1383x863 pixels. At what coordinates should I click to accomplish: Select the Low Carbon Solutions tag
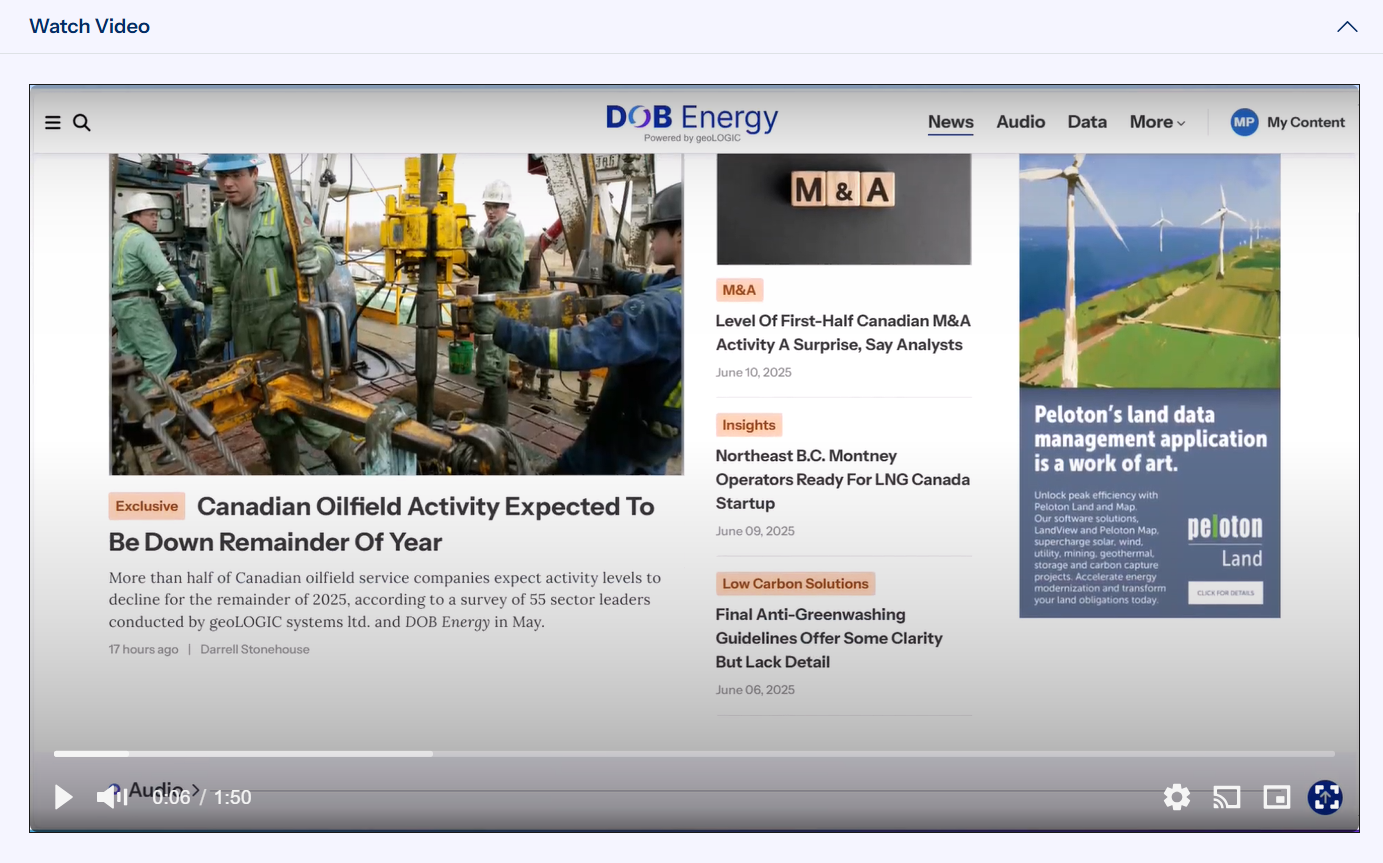(x=795, y=584)
